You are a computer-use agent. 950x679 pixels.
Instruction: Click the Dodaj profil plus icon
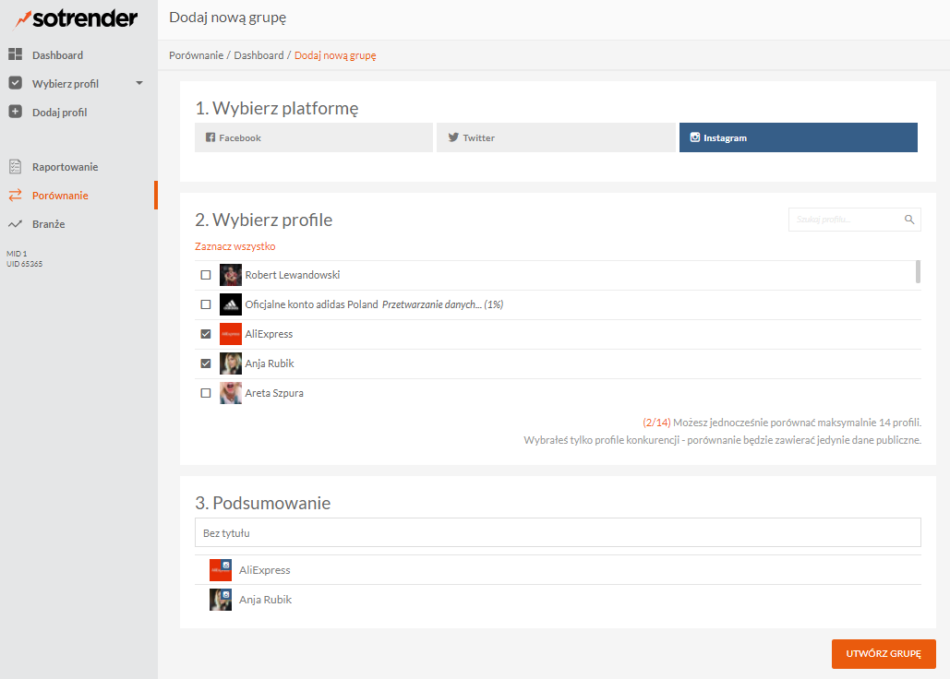click(15, 112)
